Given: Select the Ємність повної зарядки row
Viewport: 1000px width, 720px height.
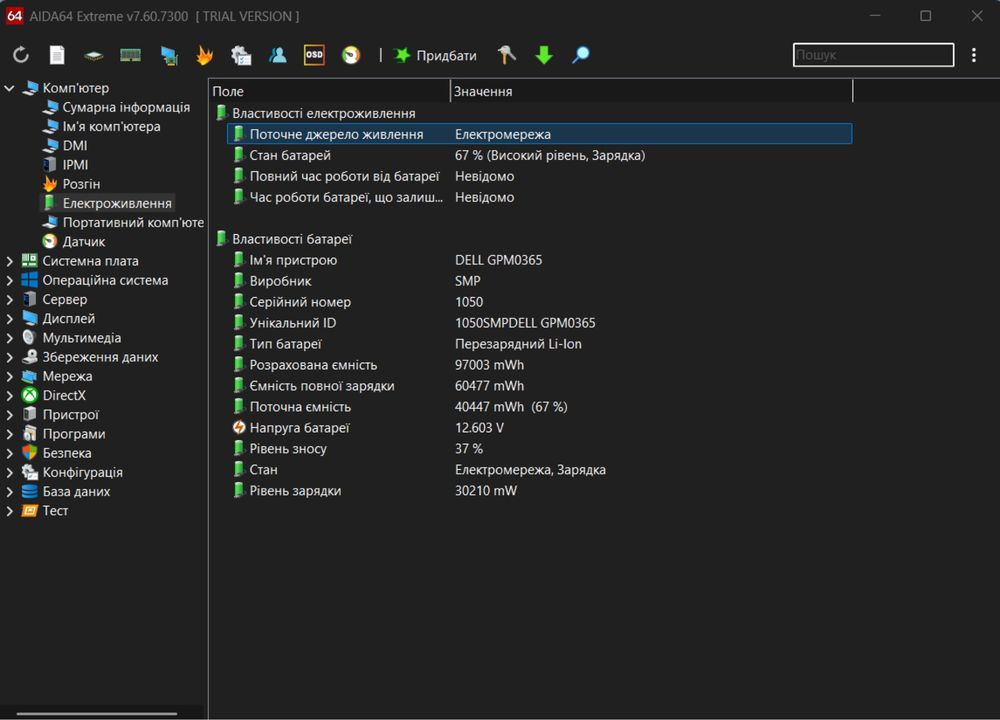Looking at the screenshot, I should [x=540, y=386].
